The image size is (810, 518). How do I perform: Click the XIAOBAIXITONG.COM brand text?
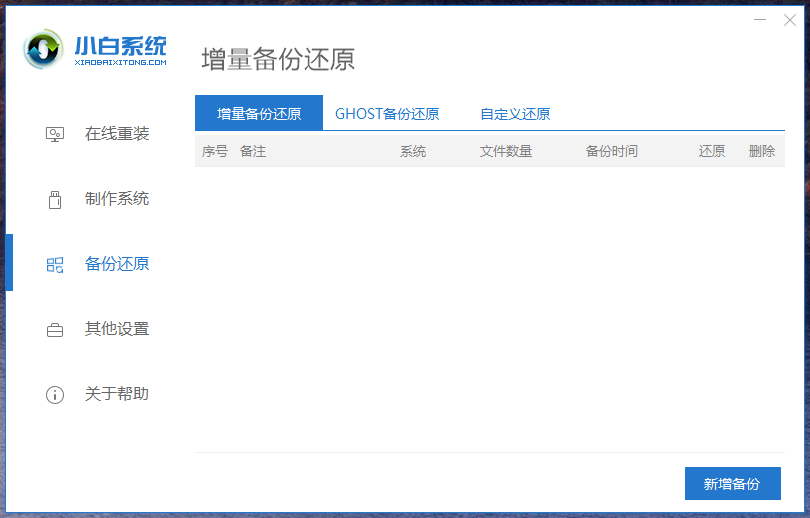[x=120, y=62]
